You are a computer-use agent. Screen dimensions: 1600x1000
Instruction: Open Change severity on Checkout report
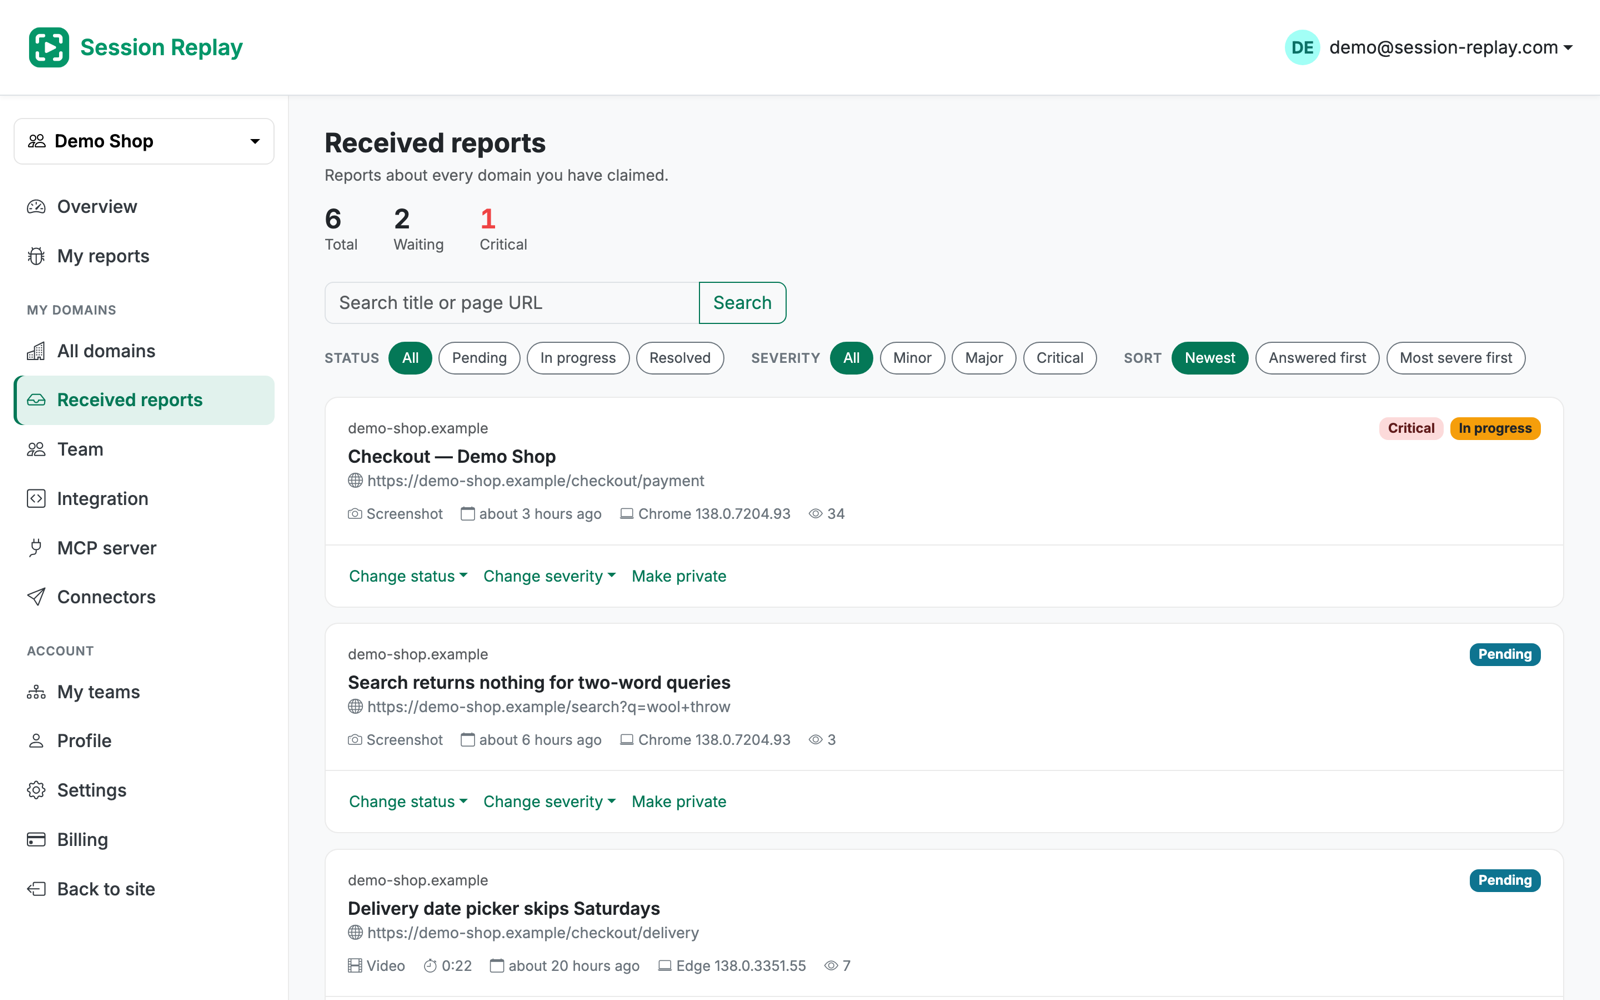coord(549,576)
